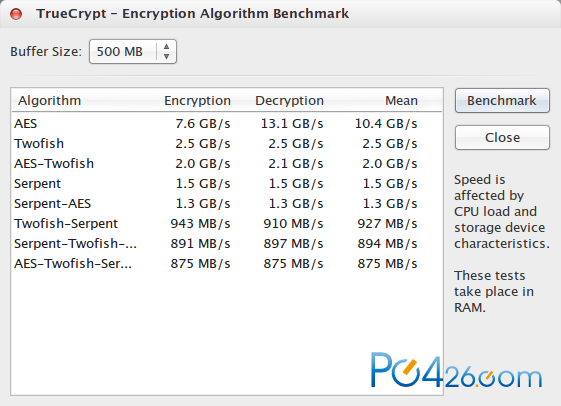Select the Serpent-Twofish-... row
The height and width of the screenshot is (406, 561).
[227, 244]
